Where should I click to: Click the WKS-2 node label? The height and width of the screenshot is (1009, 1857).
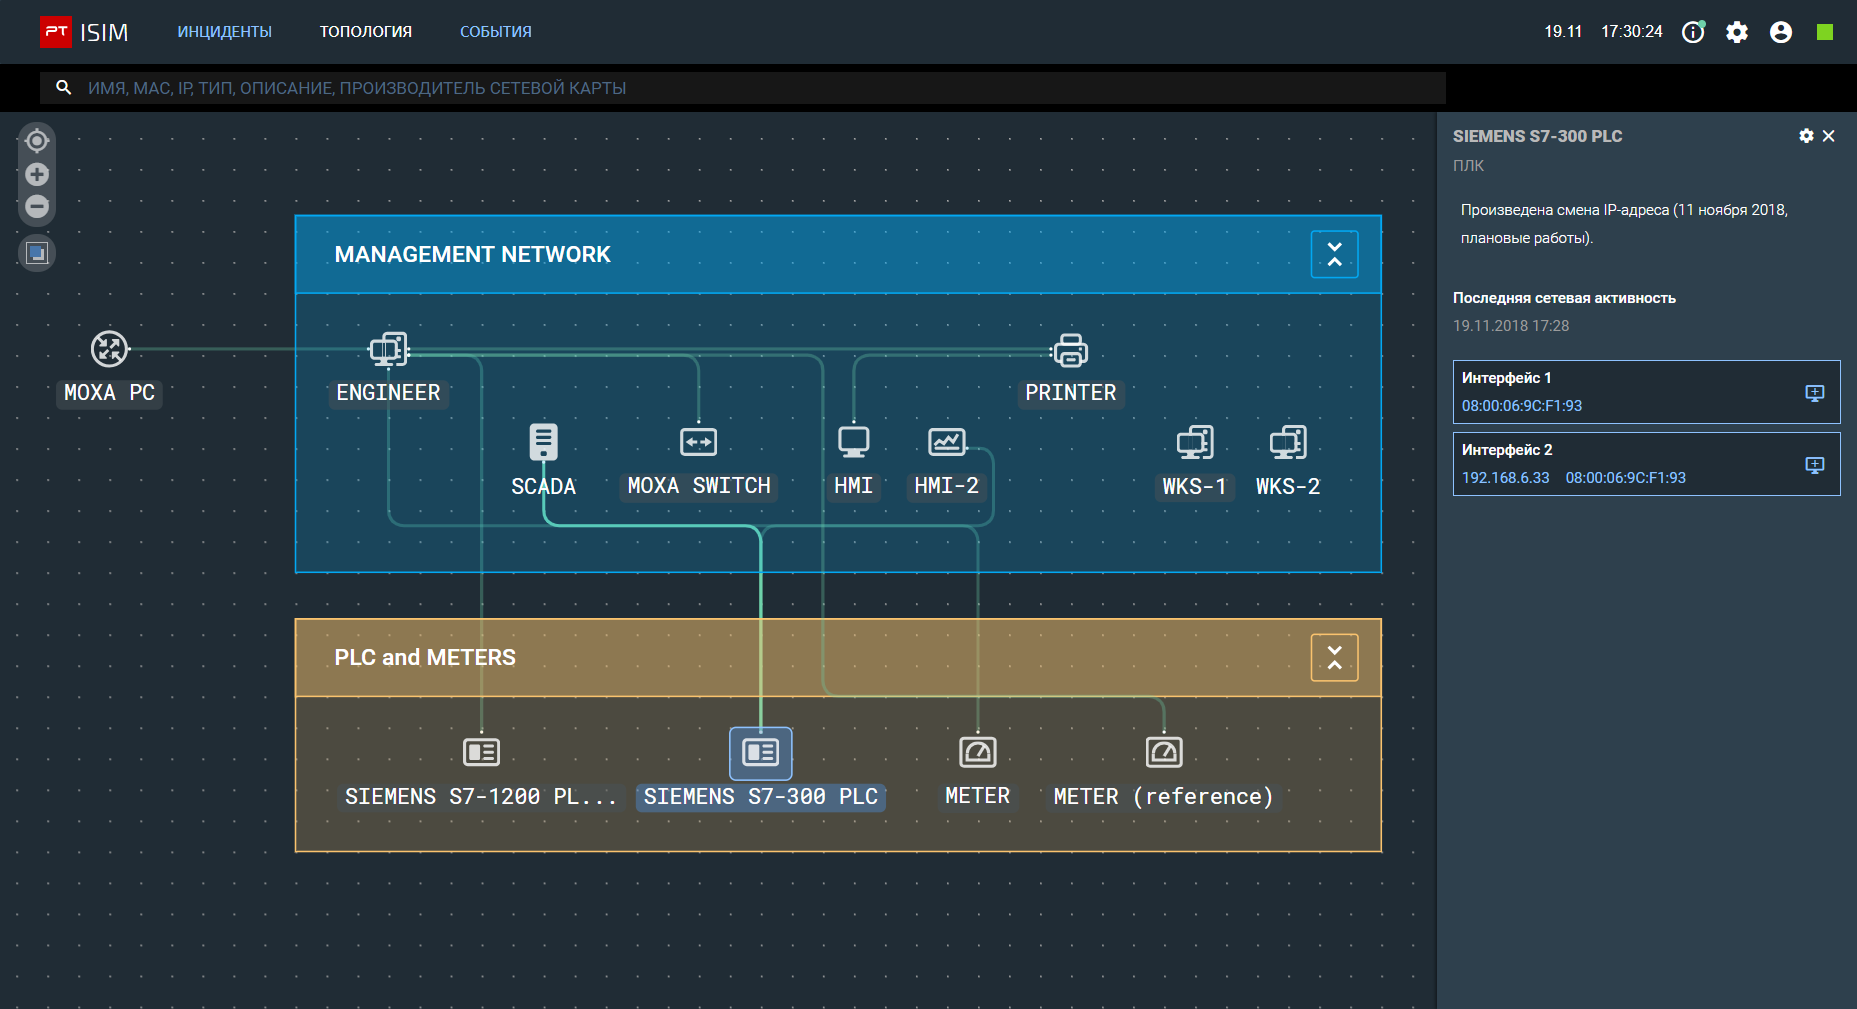point(1288,487)
